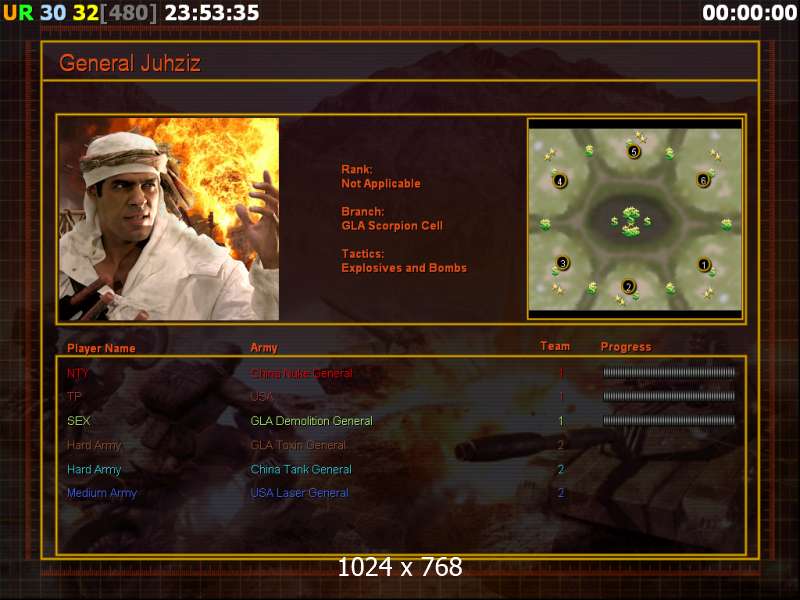Click the "China Nuke General" army entry
The height and width of the screenshot is (600, 800).
click(x=301, y=373)
